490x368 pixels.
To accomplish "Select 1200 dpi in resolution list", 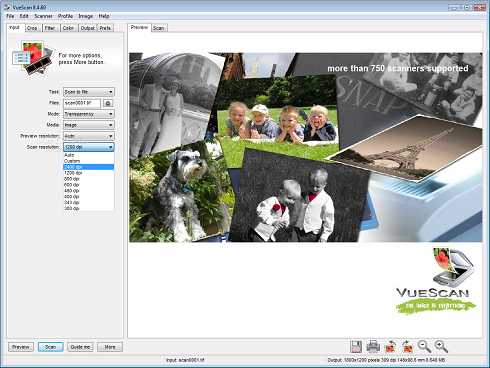I will [x=89, y=173].
